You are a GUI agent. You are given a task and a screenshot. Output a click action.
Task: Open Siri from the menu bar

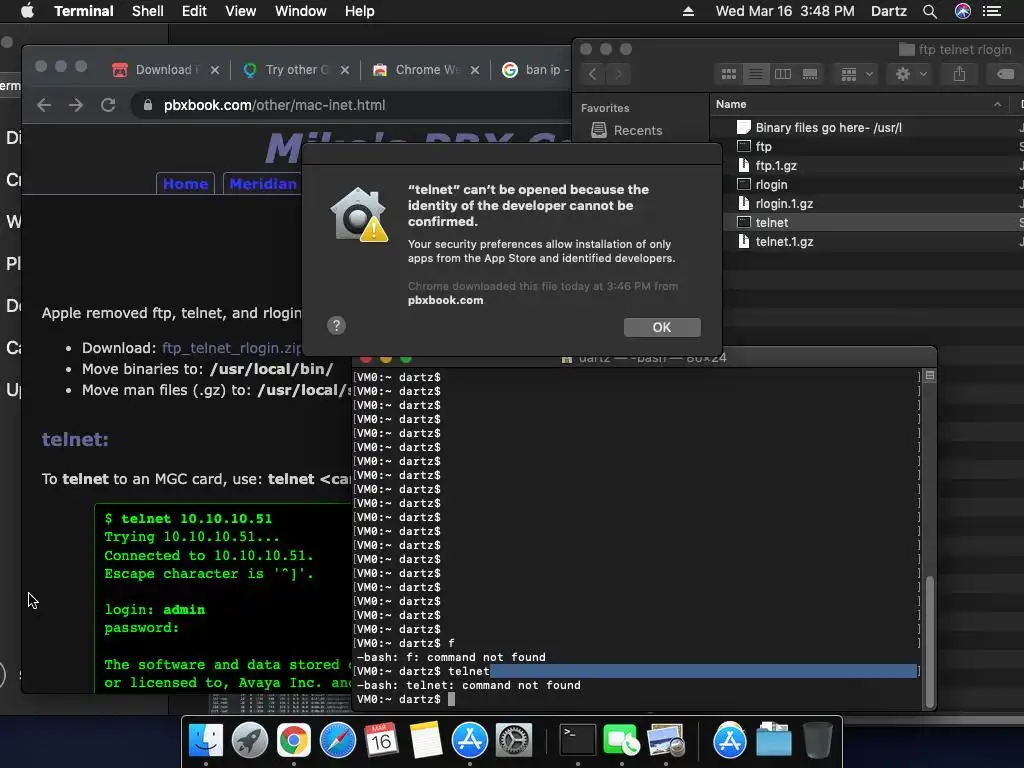[x=963, y=11]
